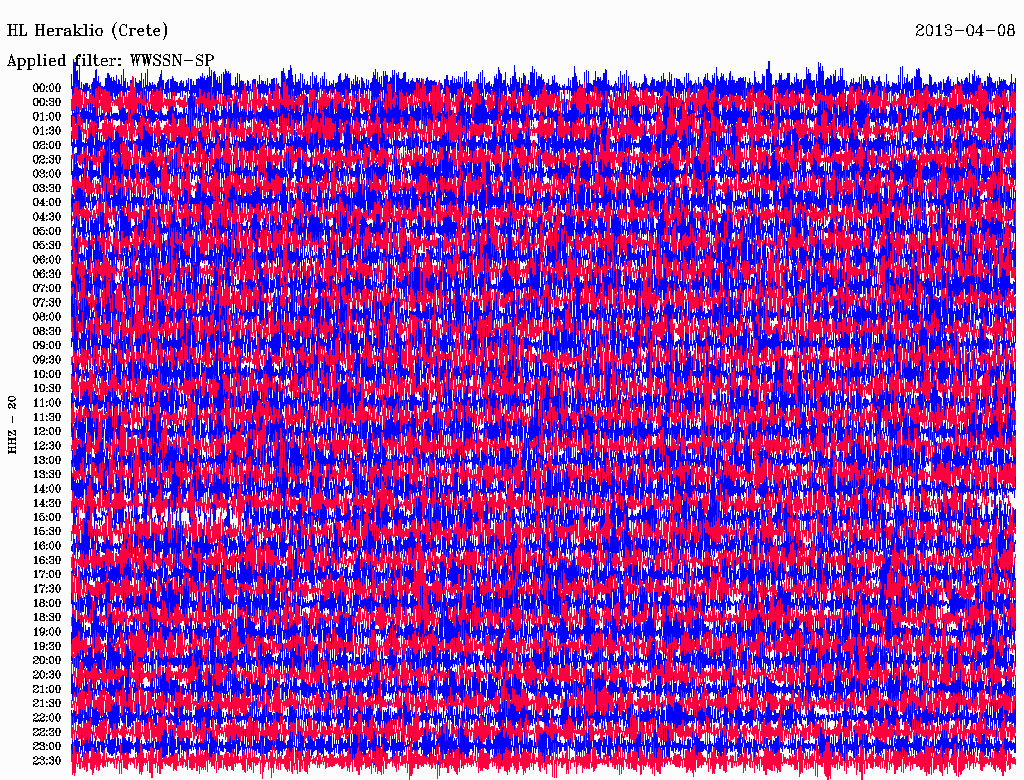Click the 'Applied filter: WWSSN-SP' text

pyautogui.click(x=110, y=61)
